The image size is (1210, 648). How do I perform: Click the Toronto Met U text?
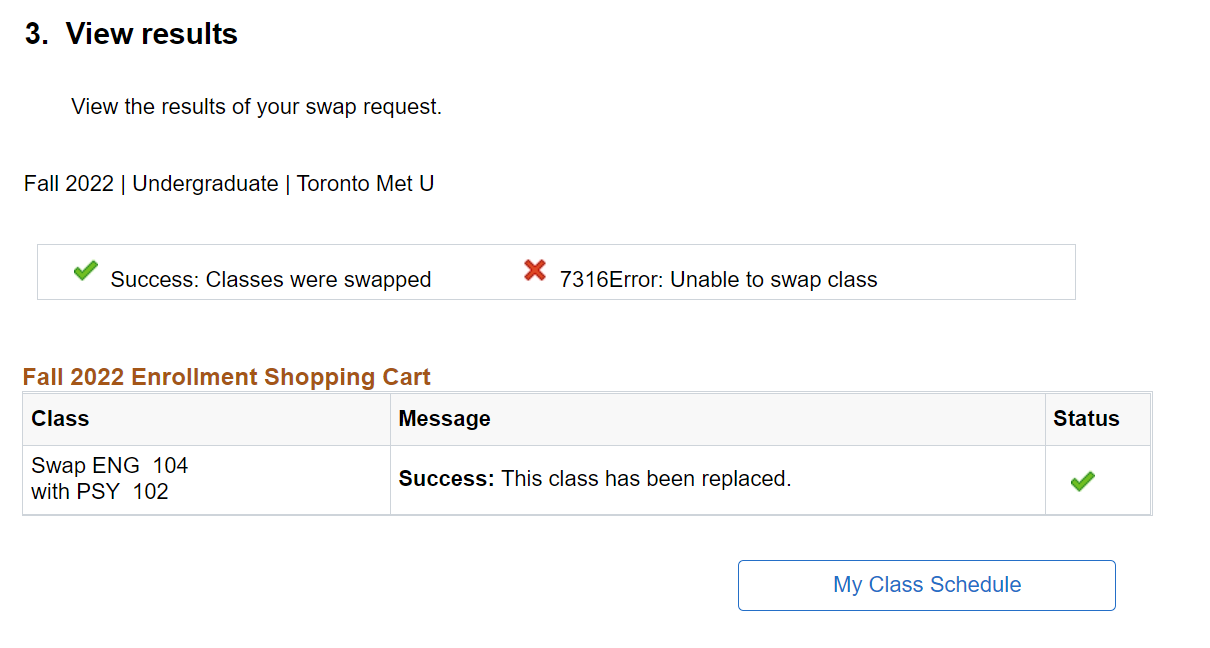[365, 184]
